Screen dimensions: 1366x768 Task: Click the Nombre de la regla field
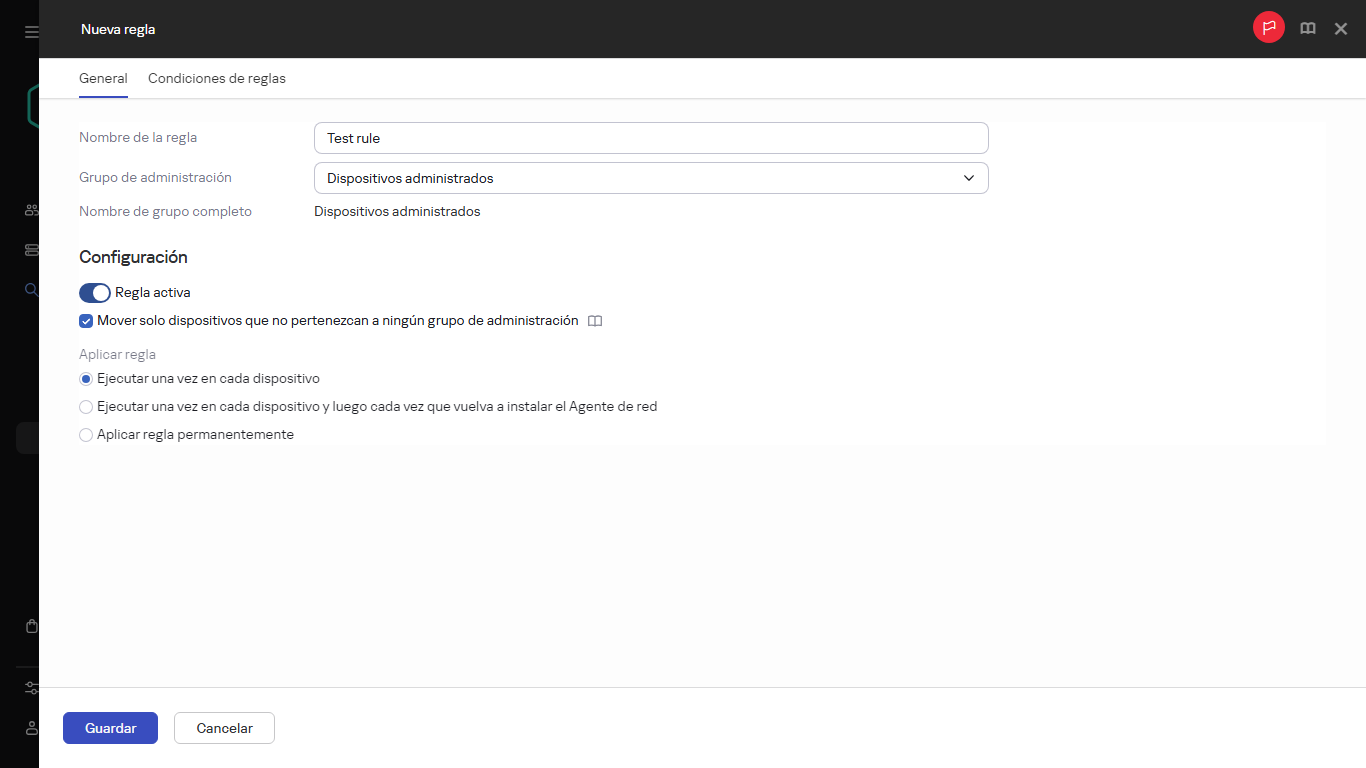point(651,138)
